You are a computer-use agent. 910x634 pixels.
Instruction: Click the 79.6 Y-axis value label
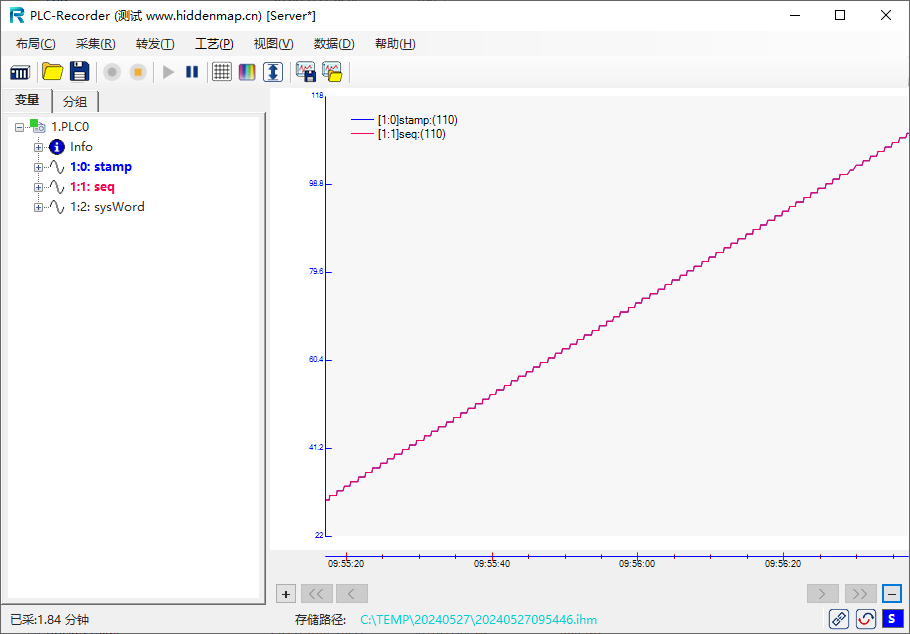316,272
